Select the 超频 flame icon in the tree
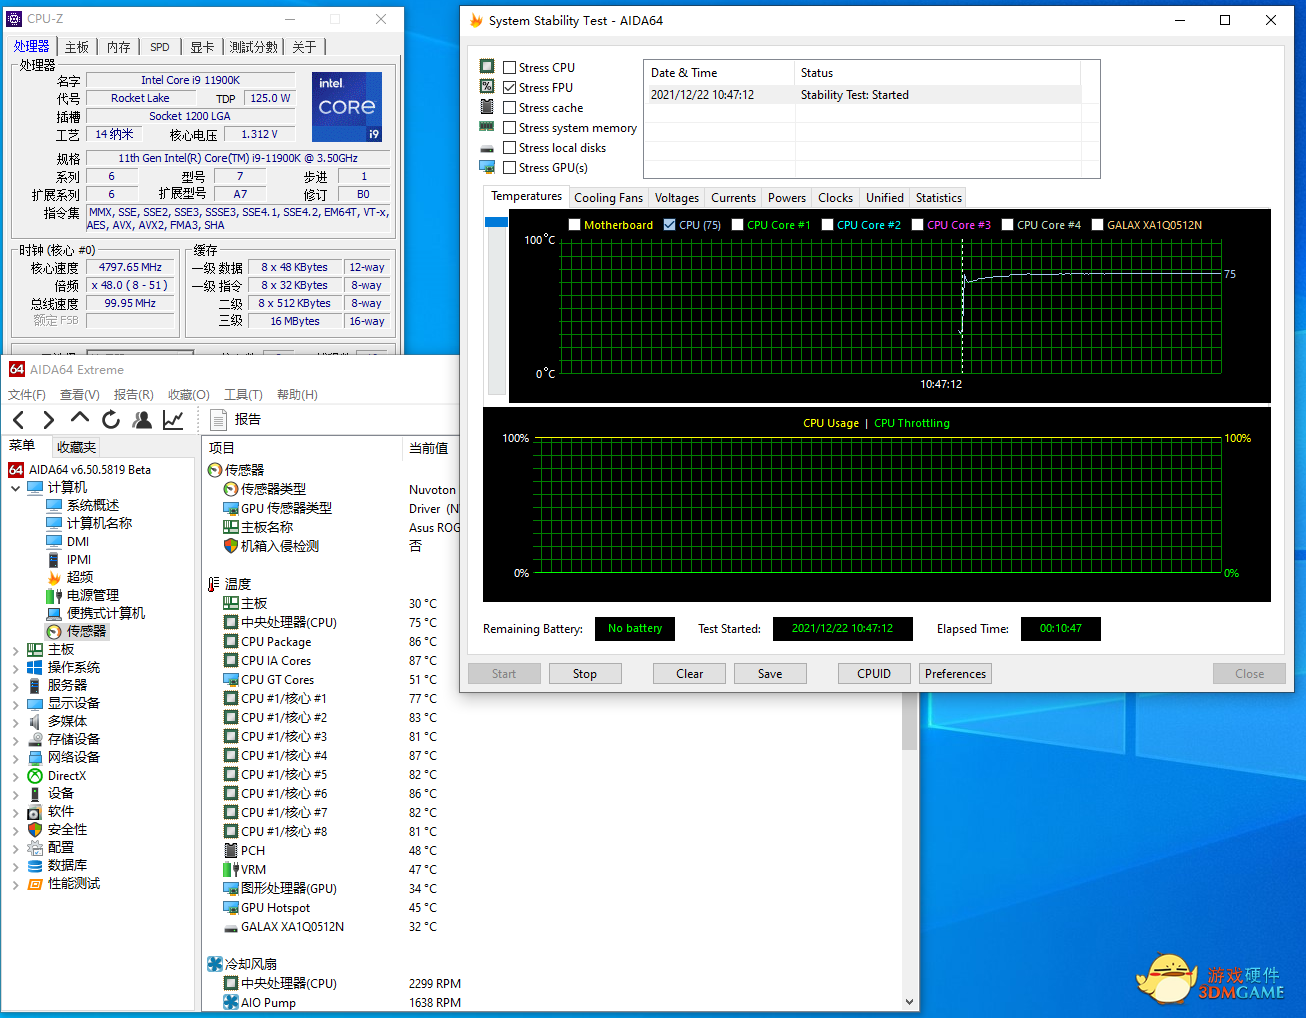Viewport: 1306px width, 1018px height. (x=54, y=577)
